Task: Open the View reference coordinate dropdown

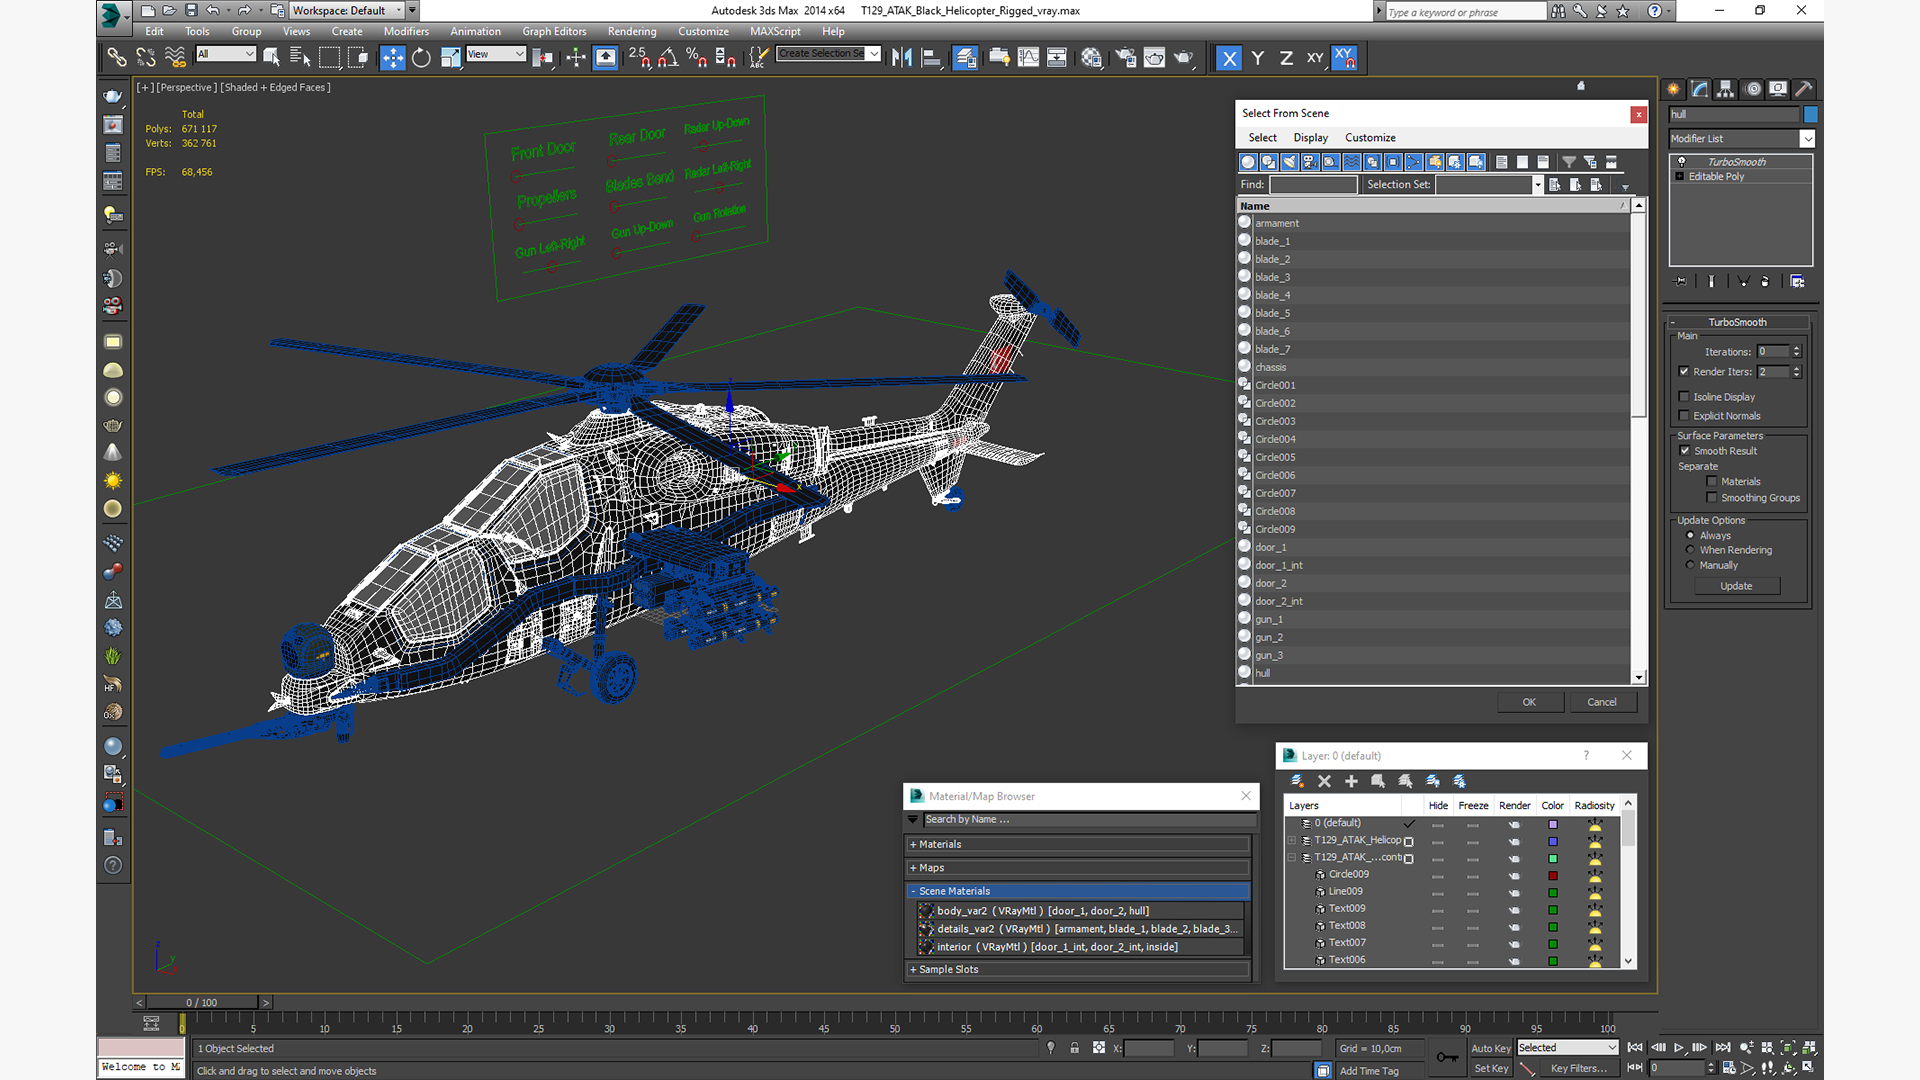Action: click(x=496, y=54)
